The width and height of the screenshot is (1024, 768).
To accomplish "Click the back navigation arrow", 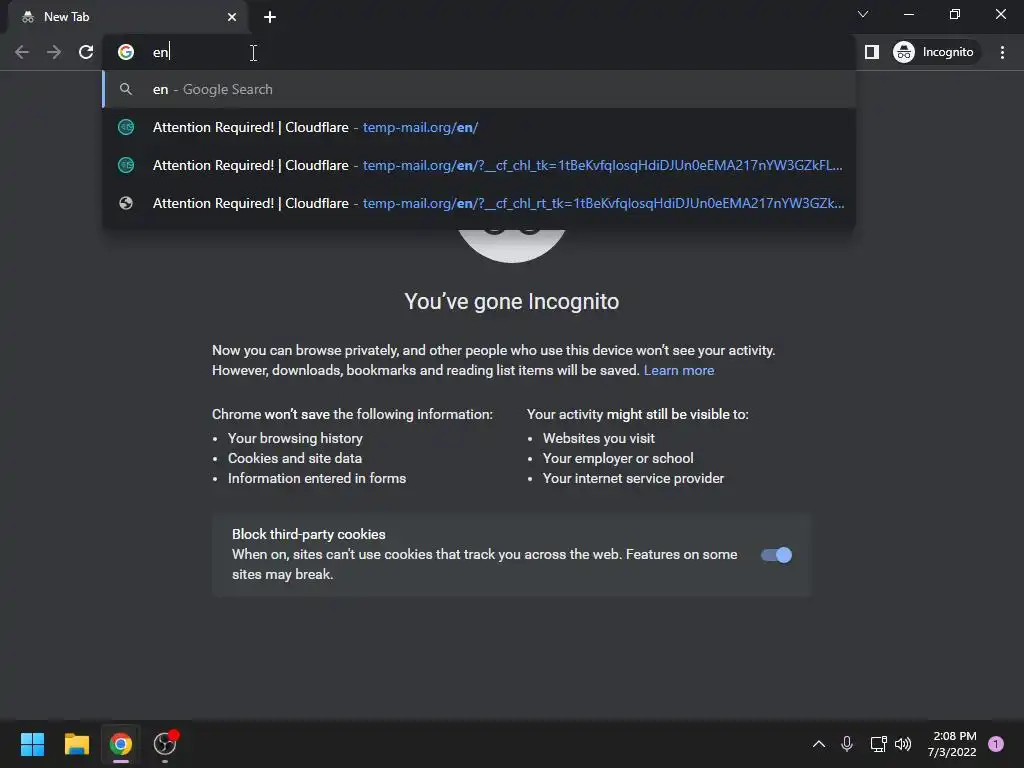I will [22, 52].
